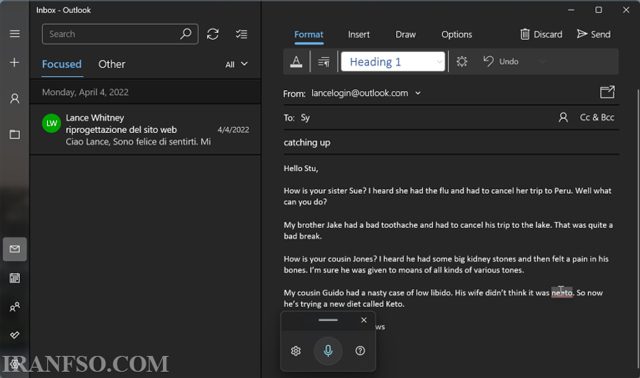Discard the draft message
The width and height of the screenshot is (640, 378).
tap(541, 34)
